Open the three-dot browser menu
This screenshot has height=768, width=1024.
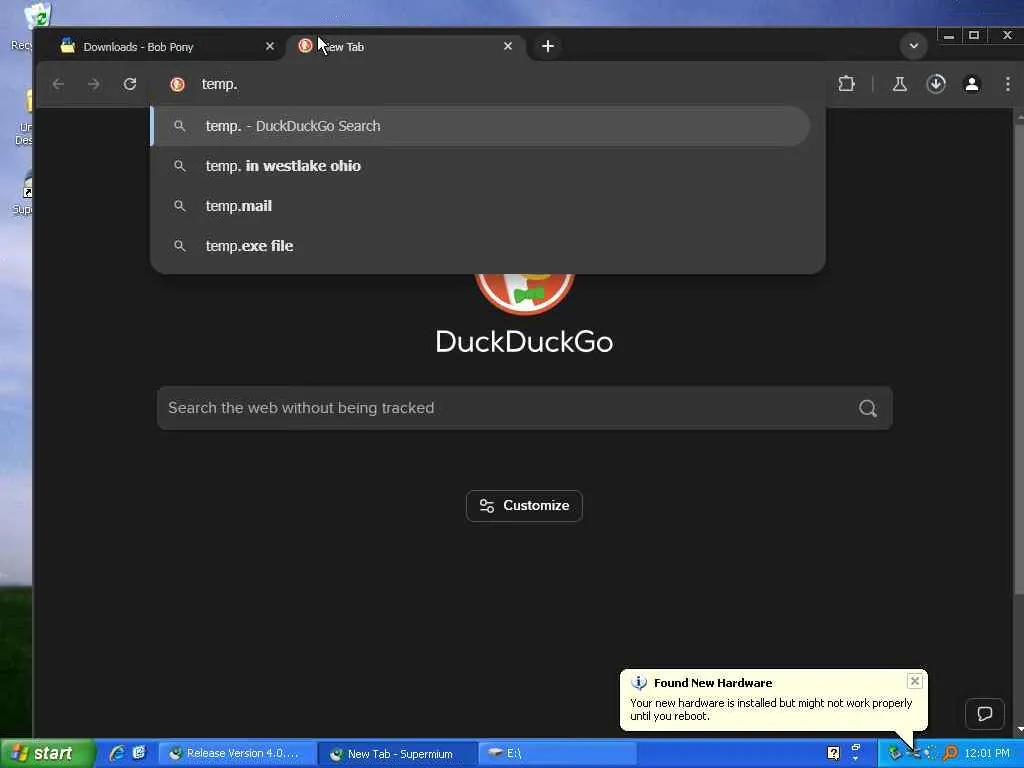1008,84
